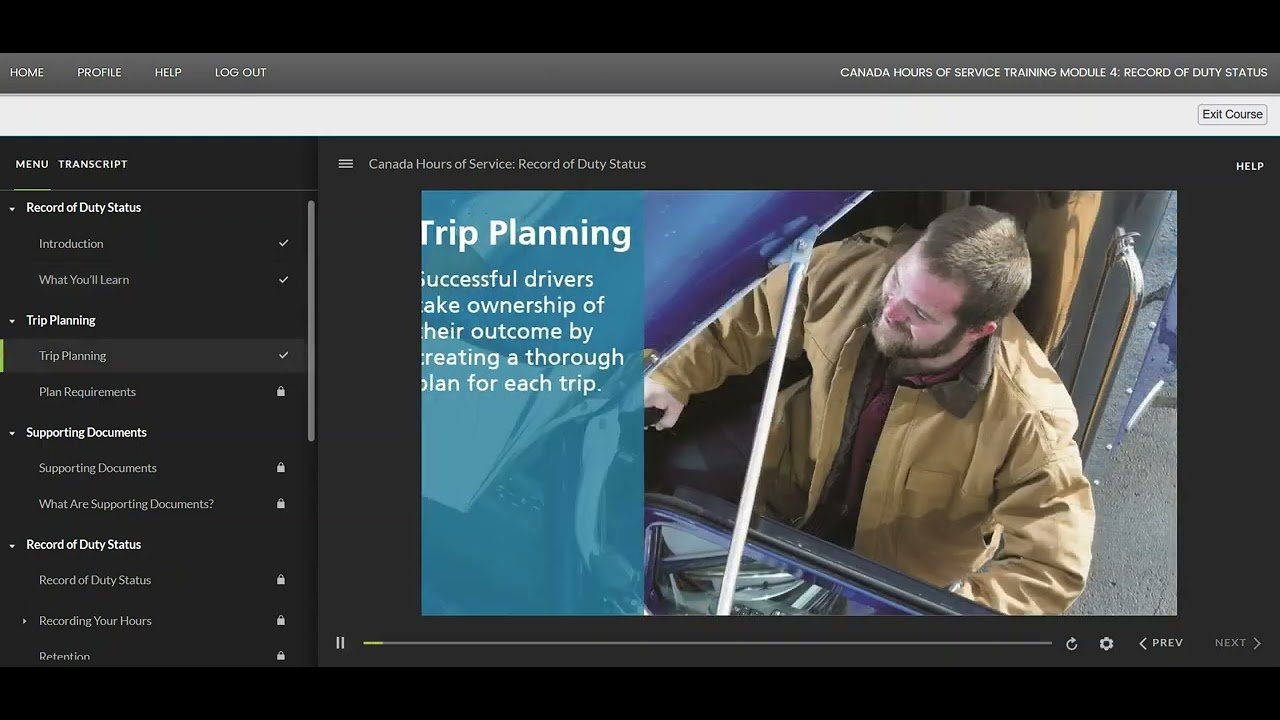
Task: Click the lock icon beside Plan Requirements
Action: [x=281, y=392]
